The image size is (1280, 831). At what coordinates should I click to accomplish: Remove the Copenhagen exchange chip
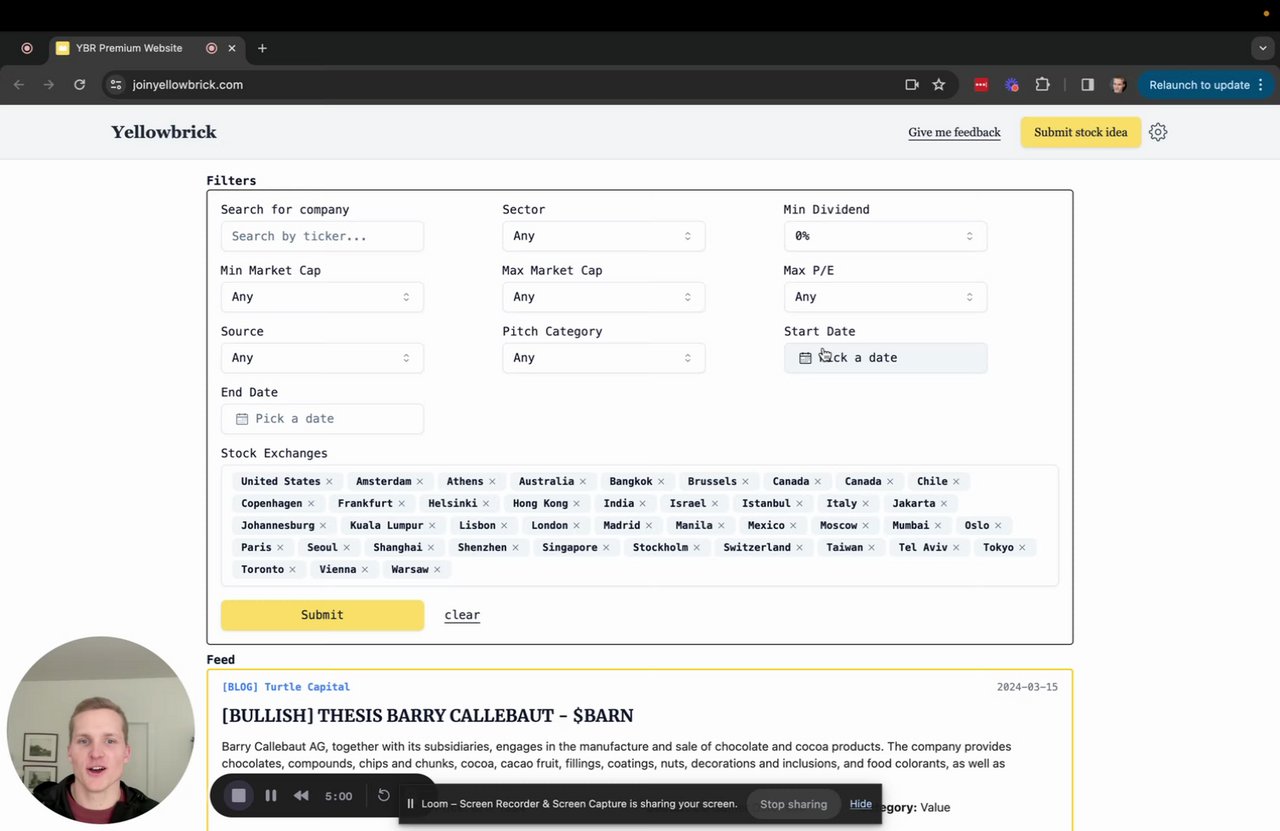(x=311, y=504)
